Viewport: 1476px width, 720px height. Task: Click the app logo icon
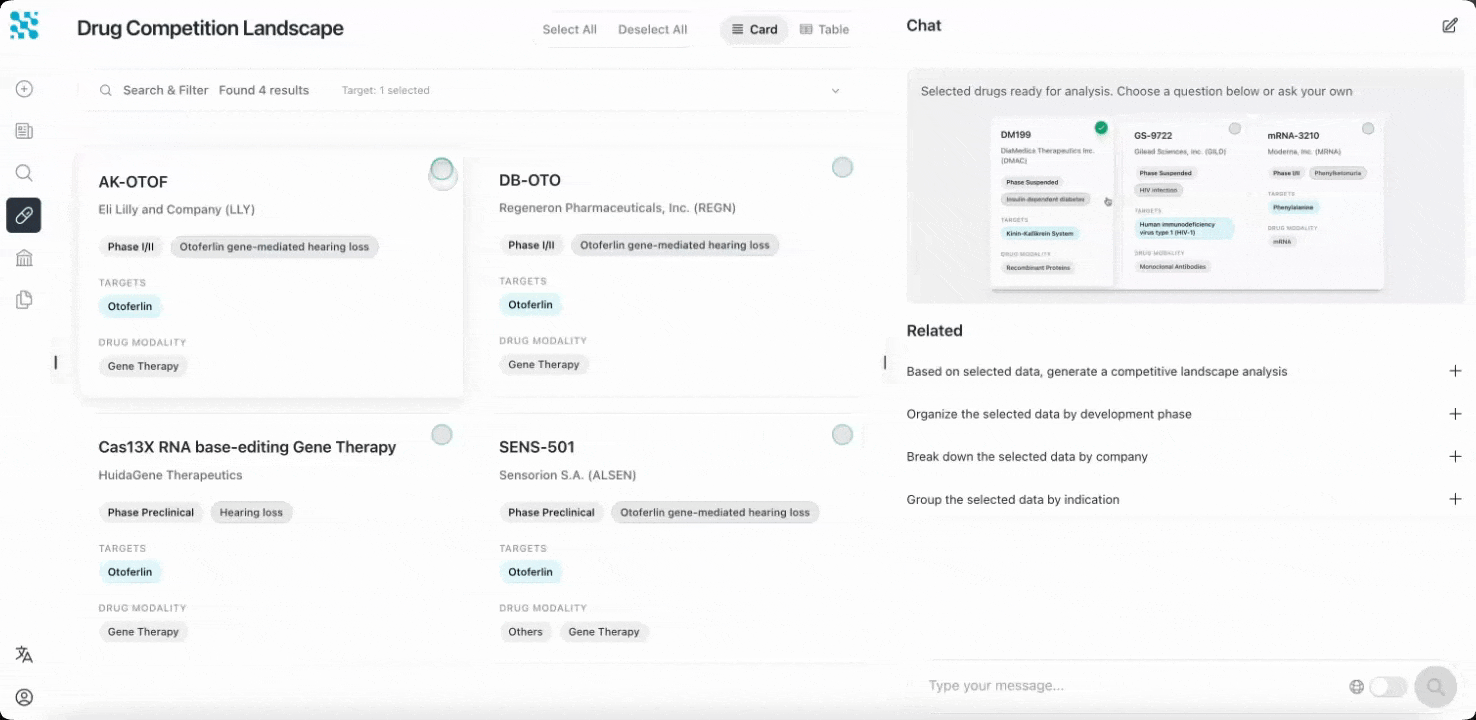(24, 25)
